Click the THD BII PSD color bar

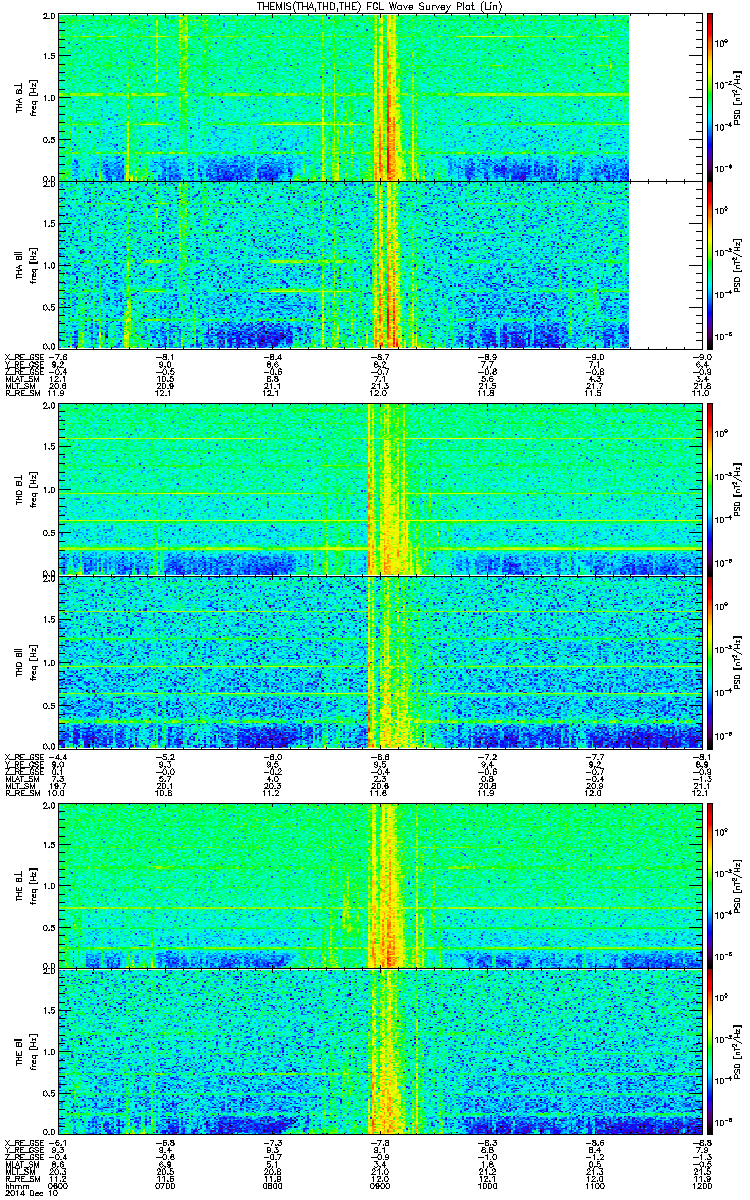711,661
